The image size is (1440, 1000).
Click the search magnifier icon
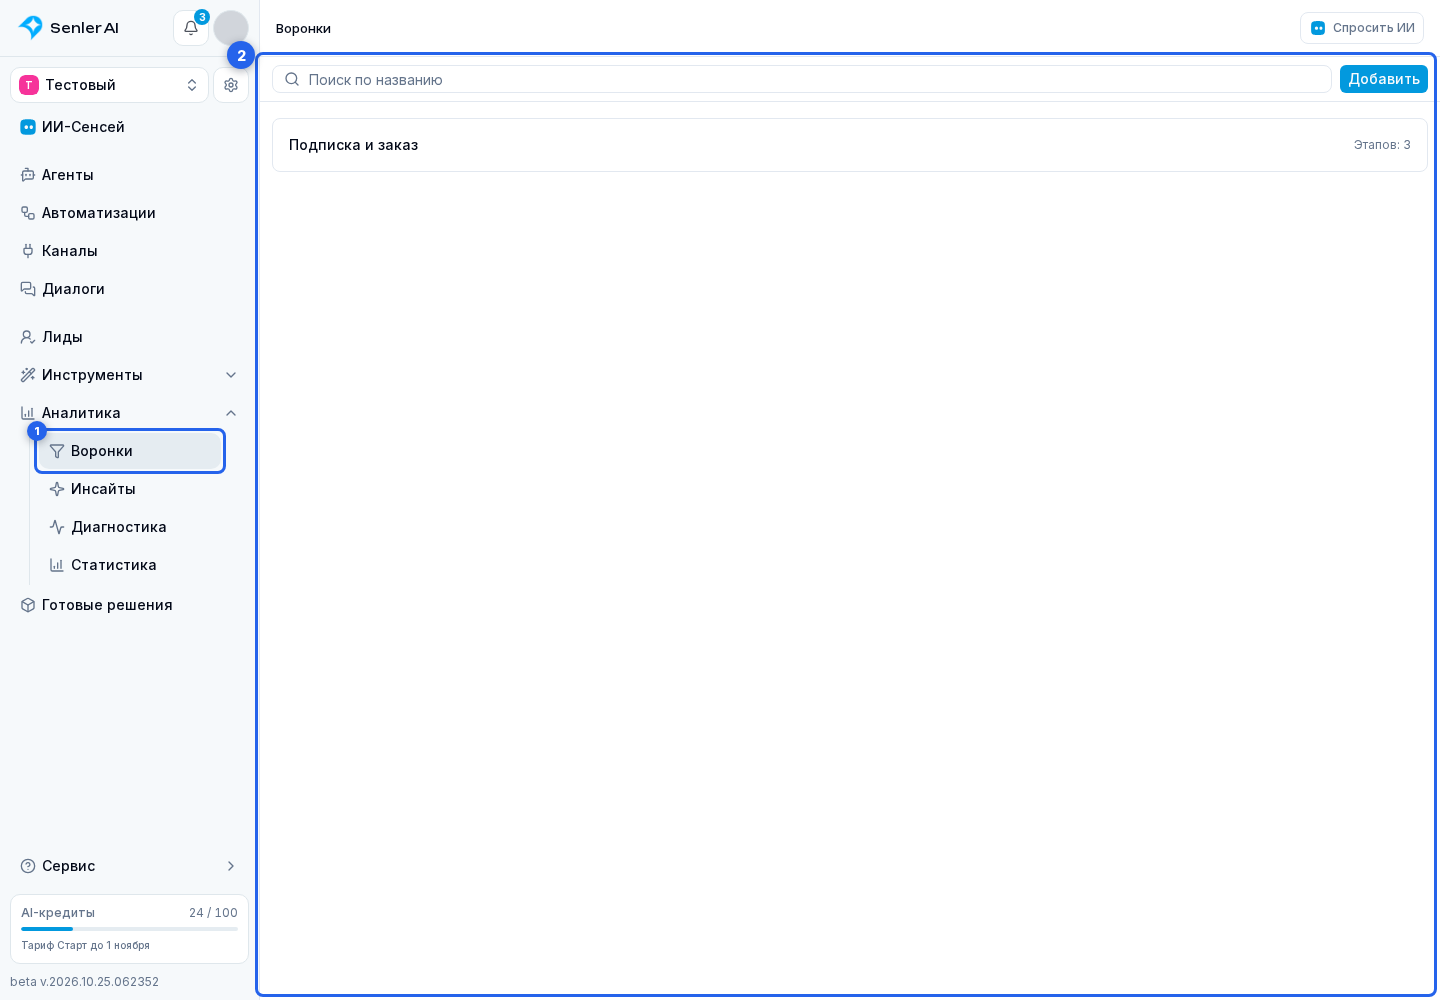[292, 79]
